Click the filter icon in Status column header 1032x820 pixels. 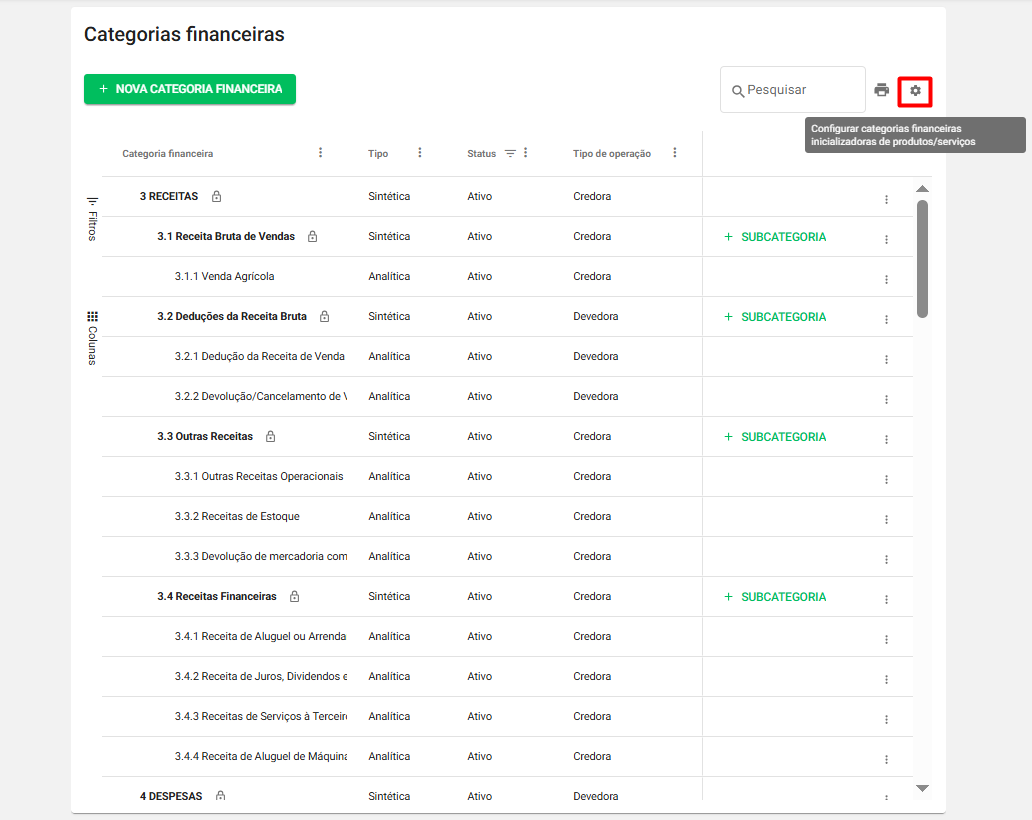click(510, 153)
